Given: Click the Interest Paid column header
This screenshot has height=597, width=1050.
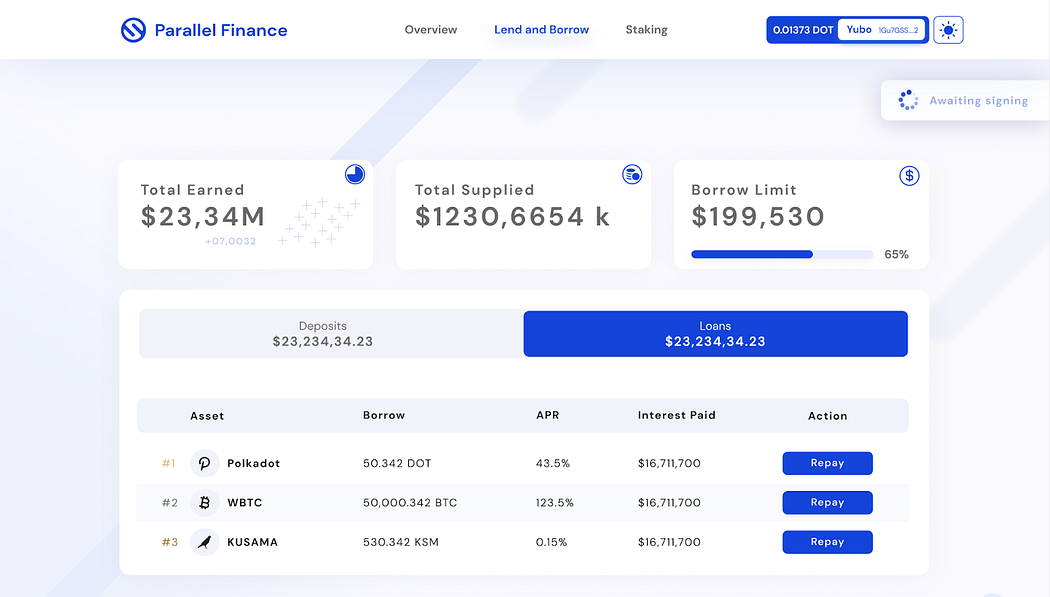Looking at the screenshot, I should [676, 415].
